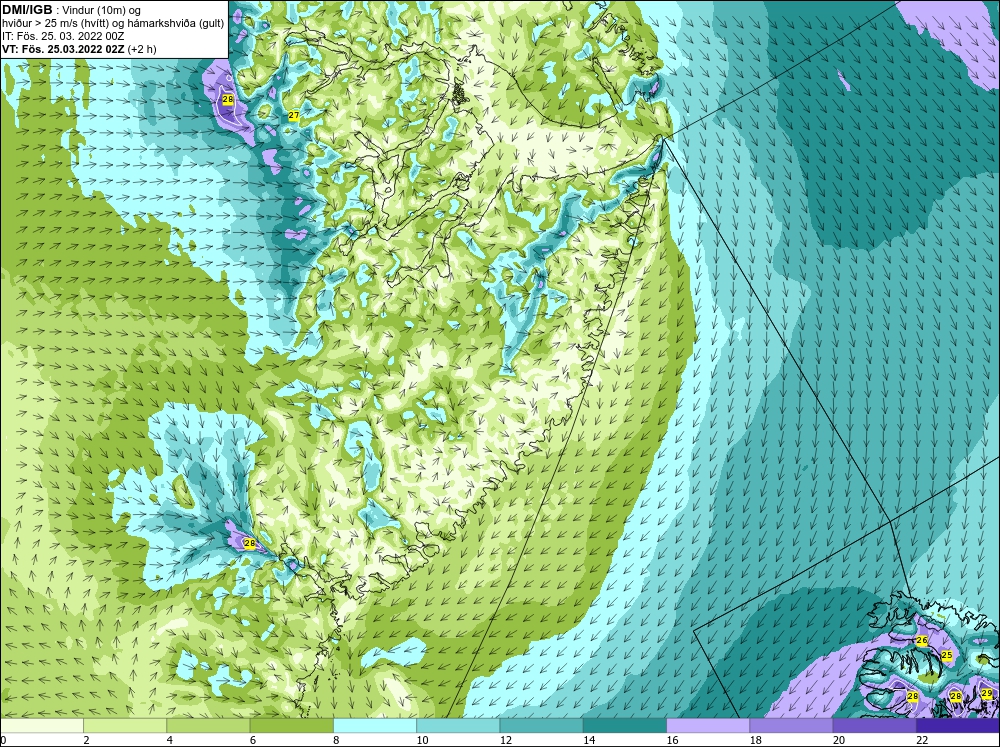The width and height of the screenshot is (1000, 747).
Task: Click the legend scale value 16
Action: pyautogui.click(x=672, y=740)
